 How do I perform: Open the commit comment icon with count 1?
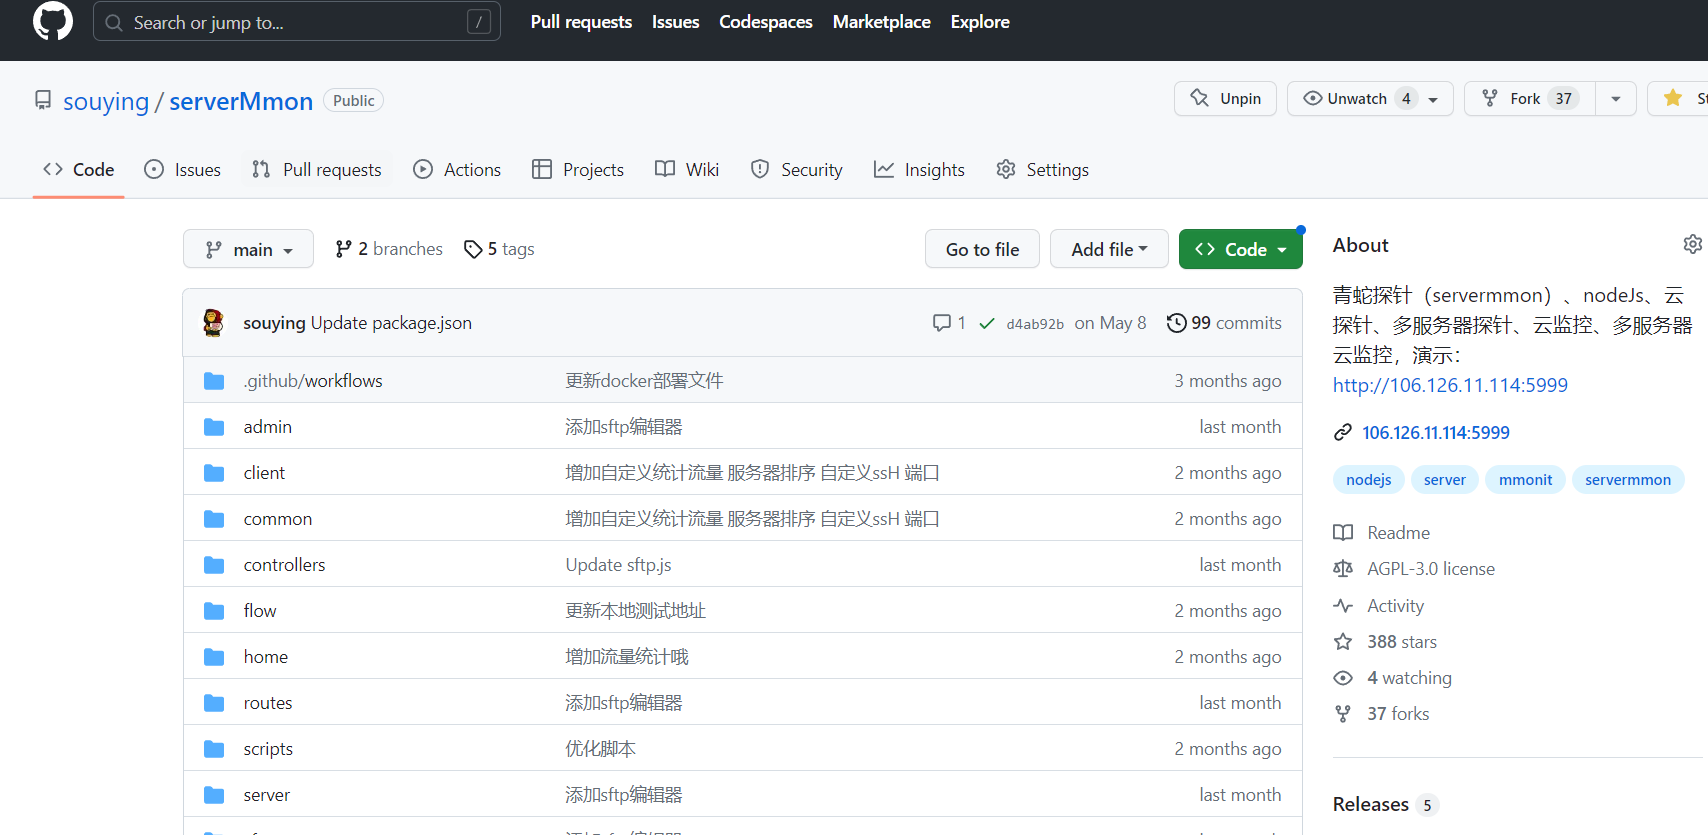[949, 323]
